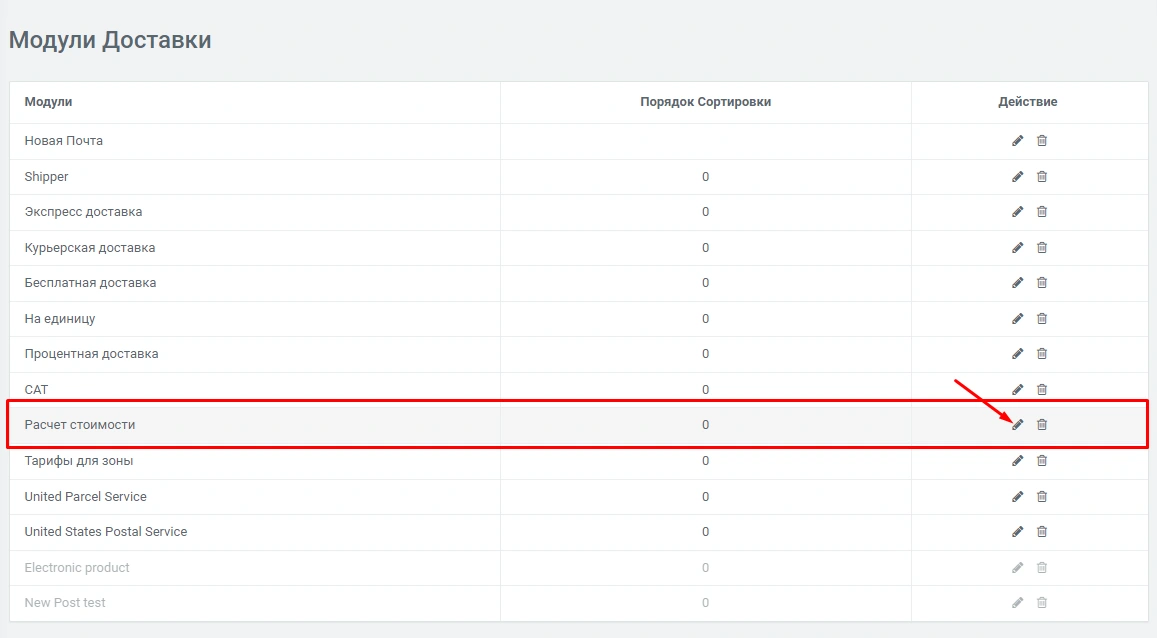Edit the Новая Почта module
The width and height of the screenshot is (1157, 638).
tap(1017, 141)
